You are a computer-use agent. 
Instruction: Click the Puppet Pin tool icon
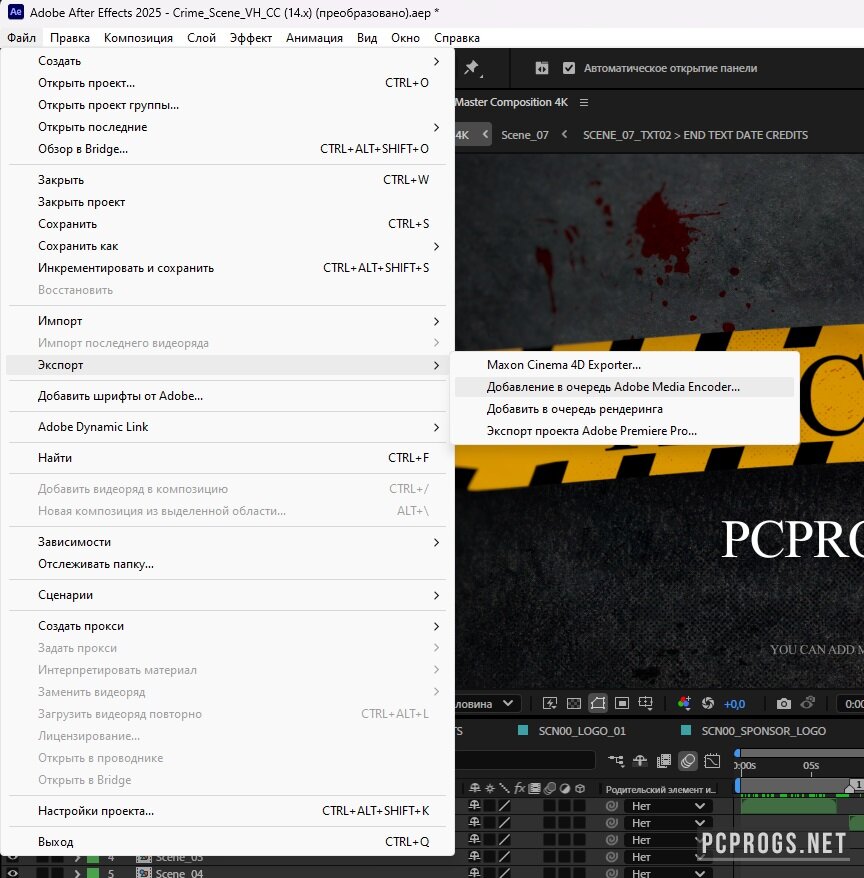tap(472, 68)
